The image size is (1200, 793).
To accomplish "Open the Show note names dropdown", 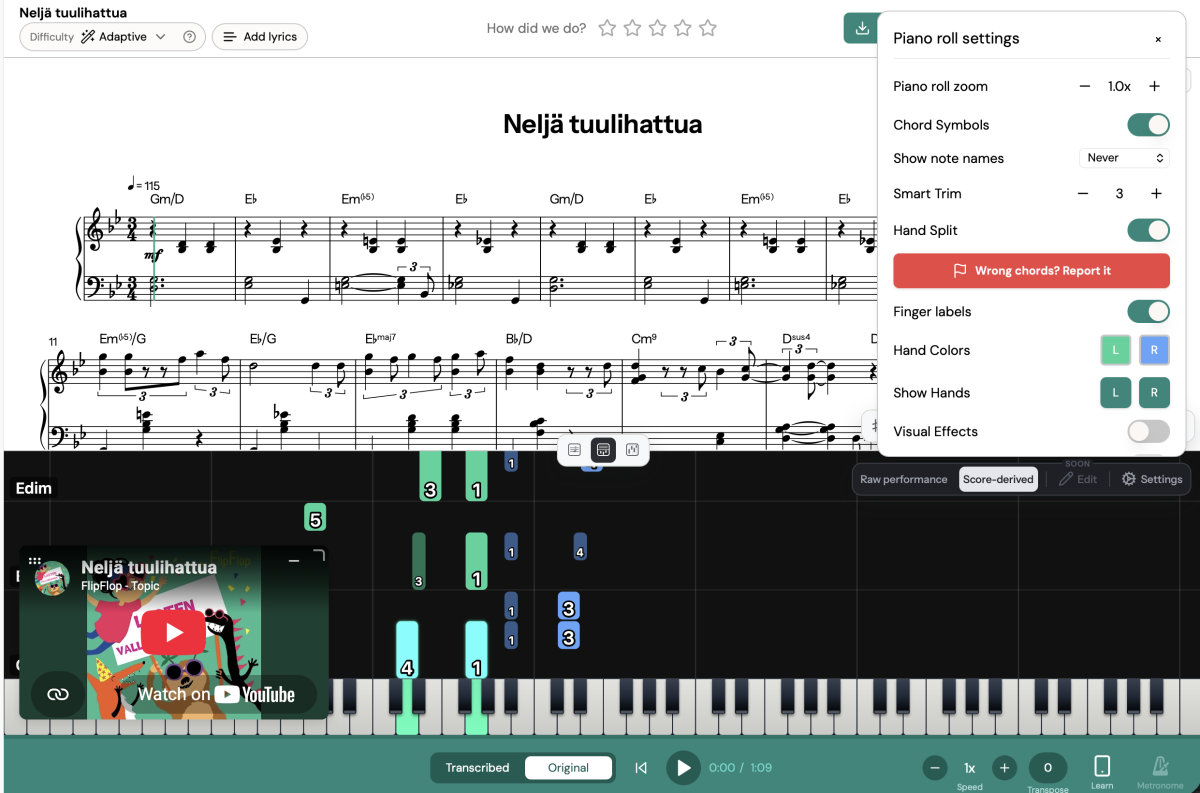I will point(1124,158).
